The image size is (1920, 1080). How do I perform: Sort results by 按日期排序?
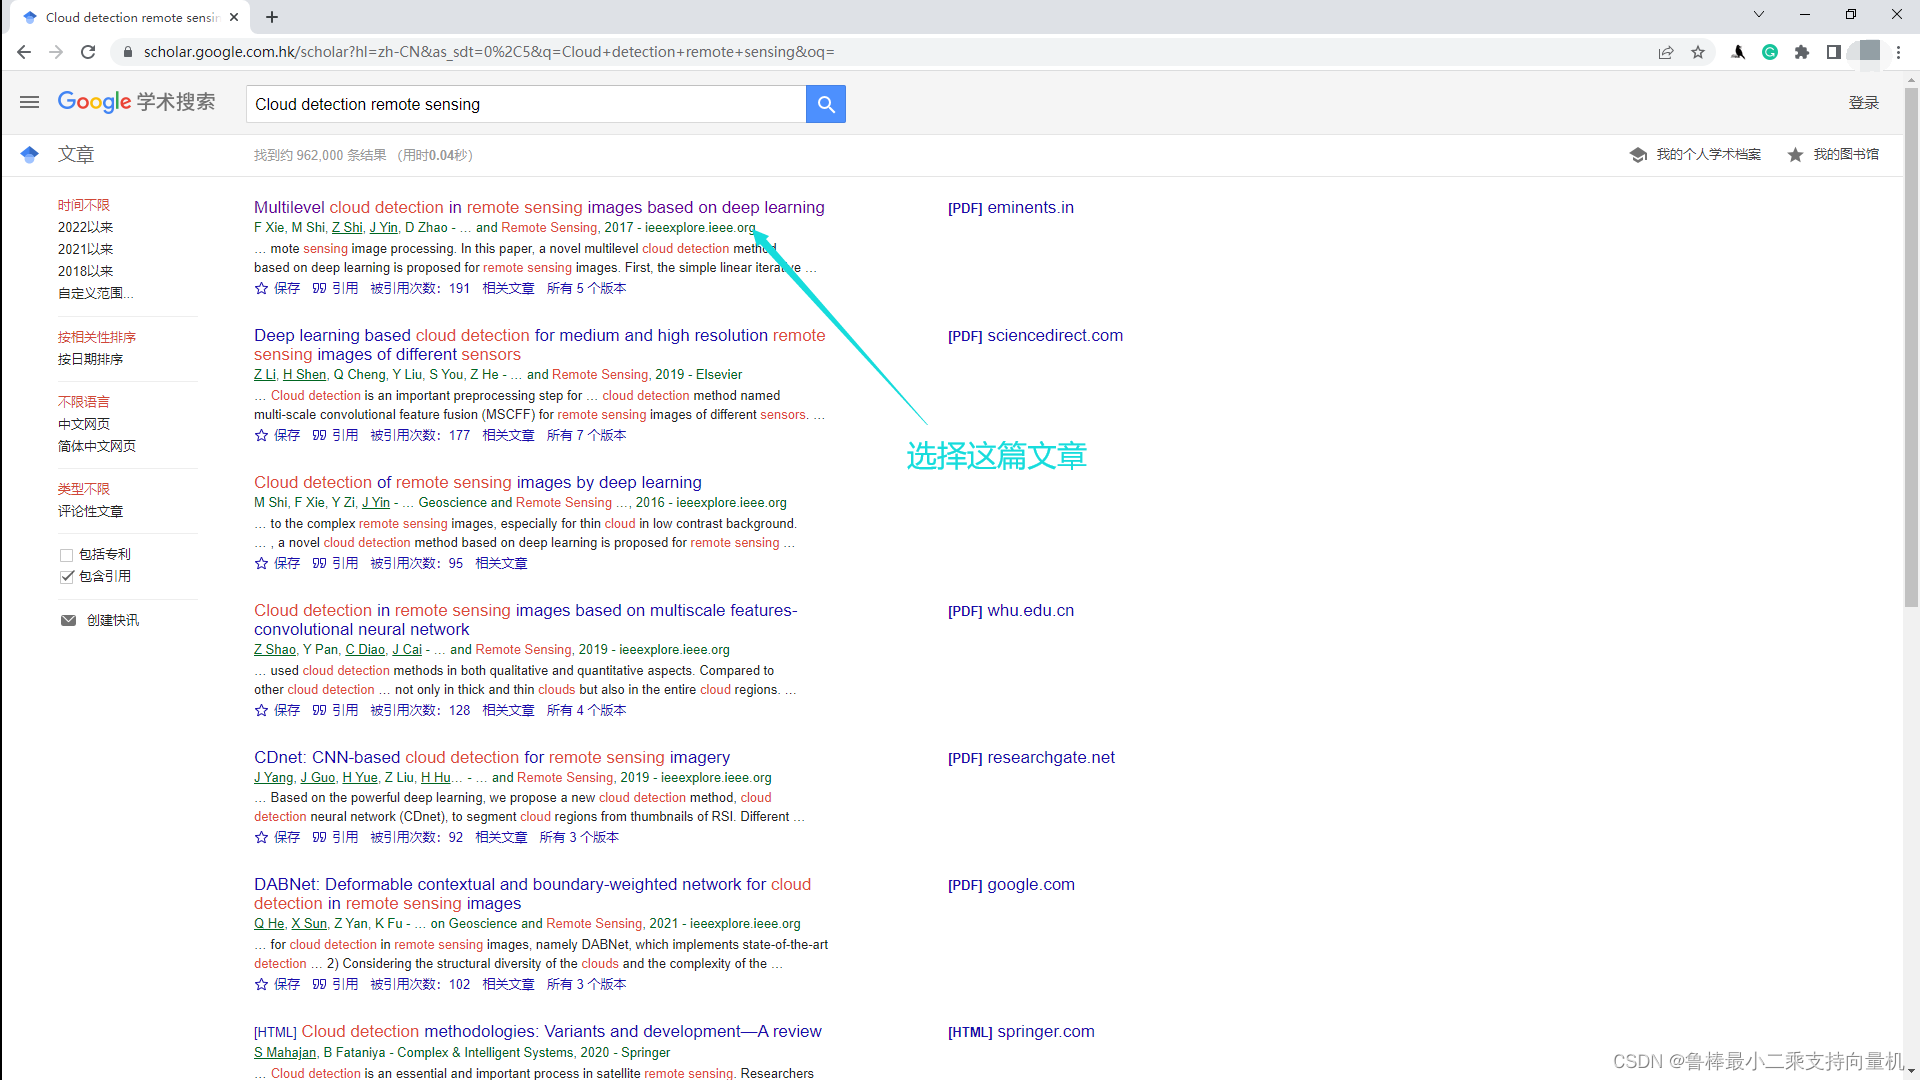[90, 359]
